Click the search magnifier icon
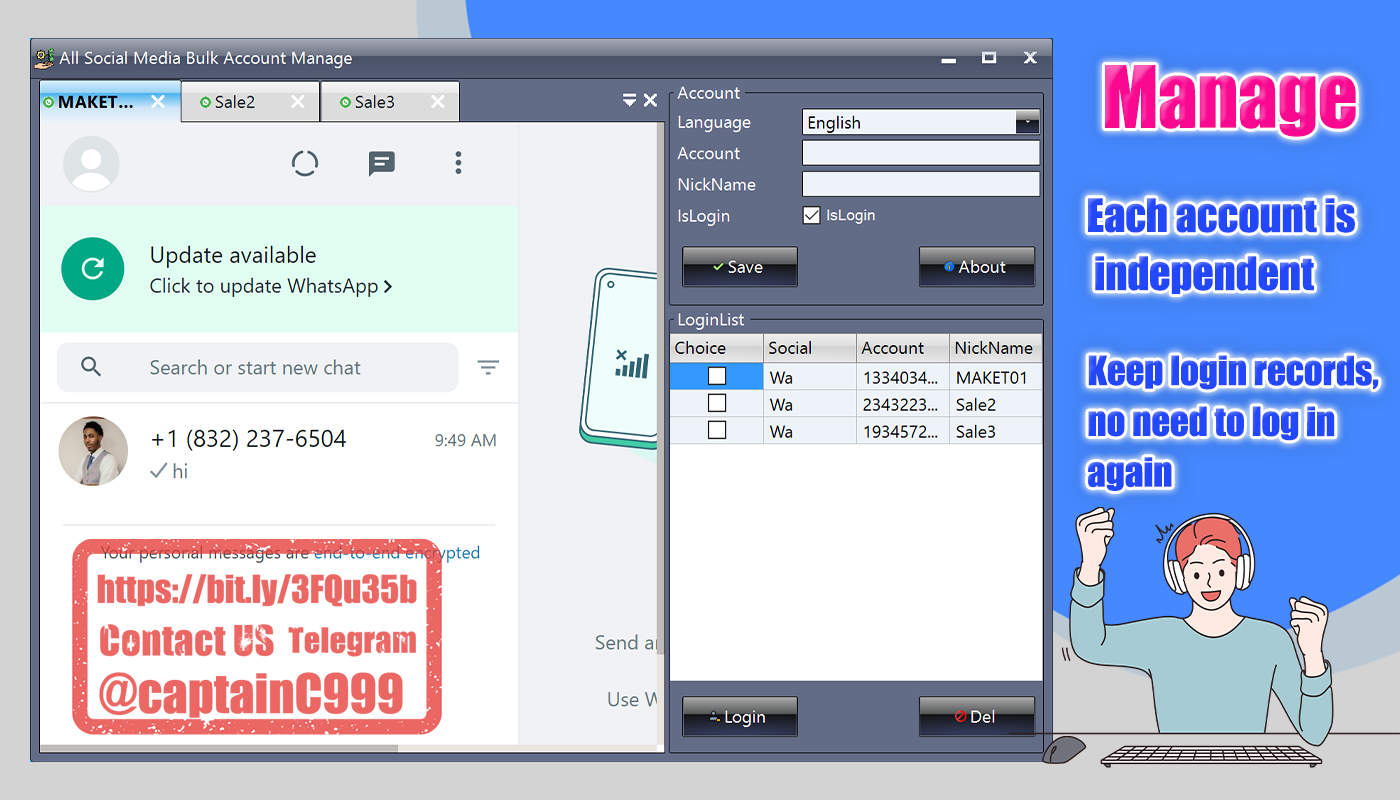Screen dimensions: 1400x800 [x=91, y=367]
